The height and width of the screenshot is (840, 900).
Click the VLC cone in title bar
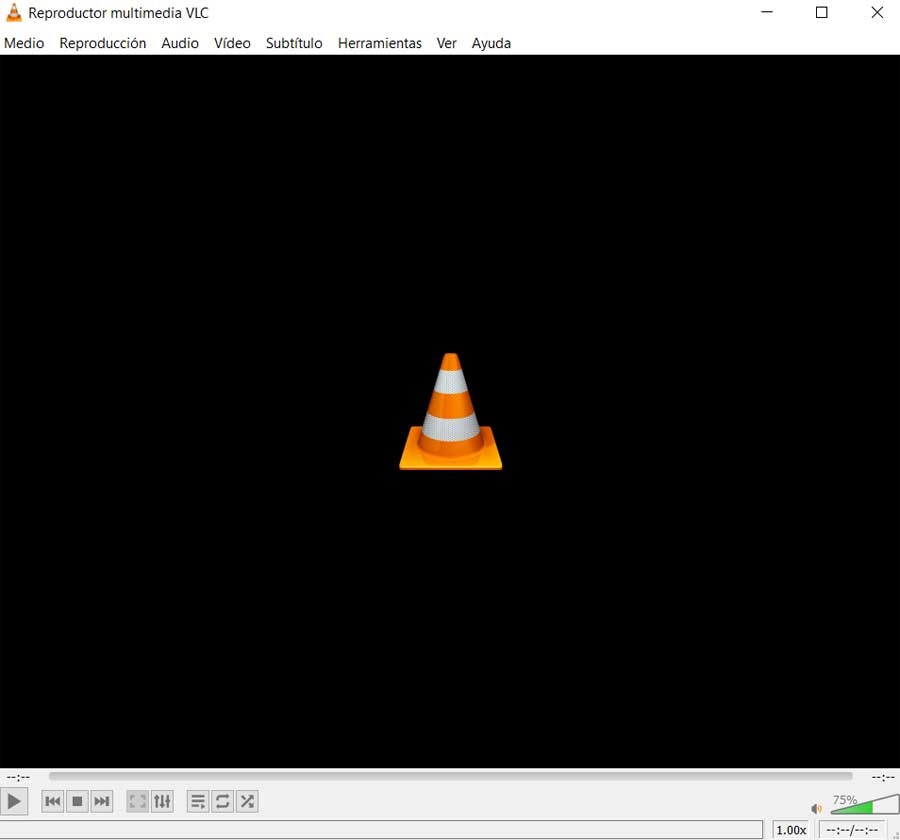click(x=13, y=12)
